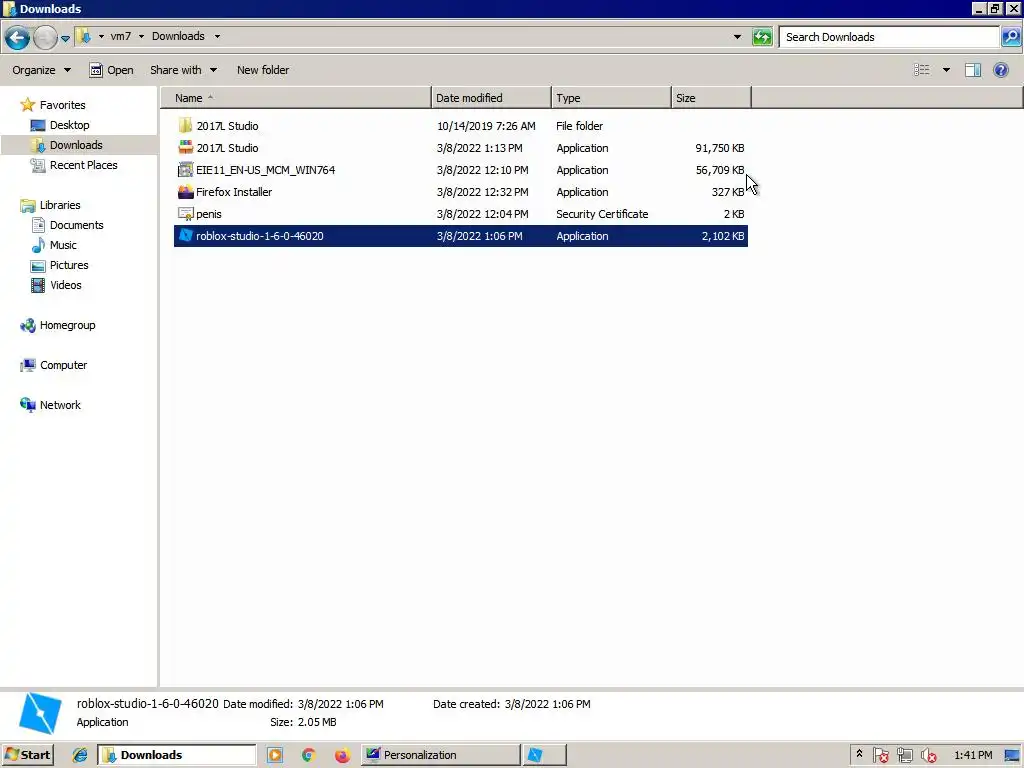Open the Videos library

click(65, 285)
